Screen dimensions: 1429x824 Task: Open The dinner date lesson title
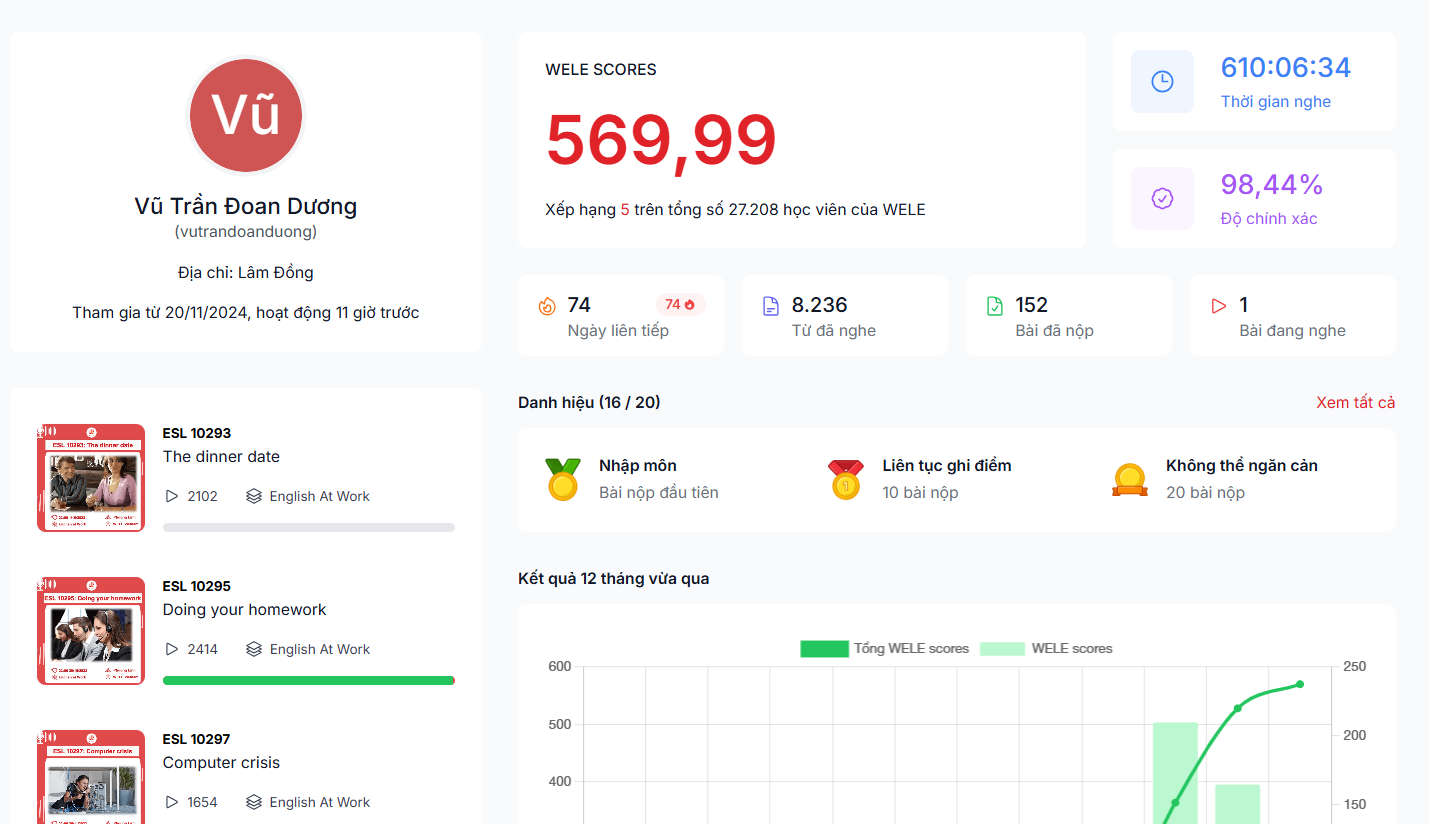(x=221, y=457)
